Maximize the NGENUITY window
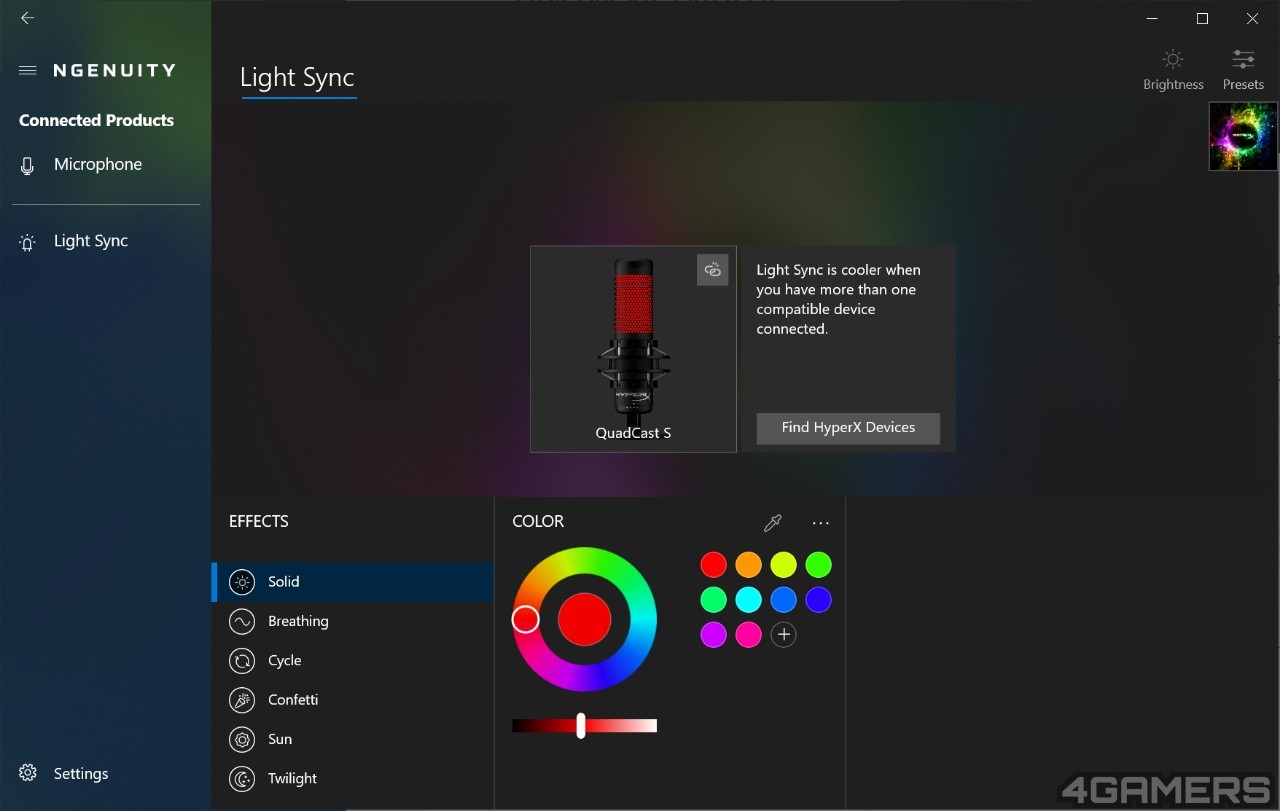 pos(1202,18)
